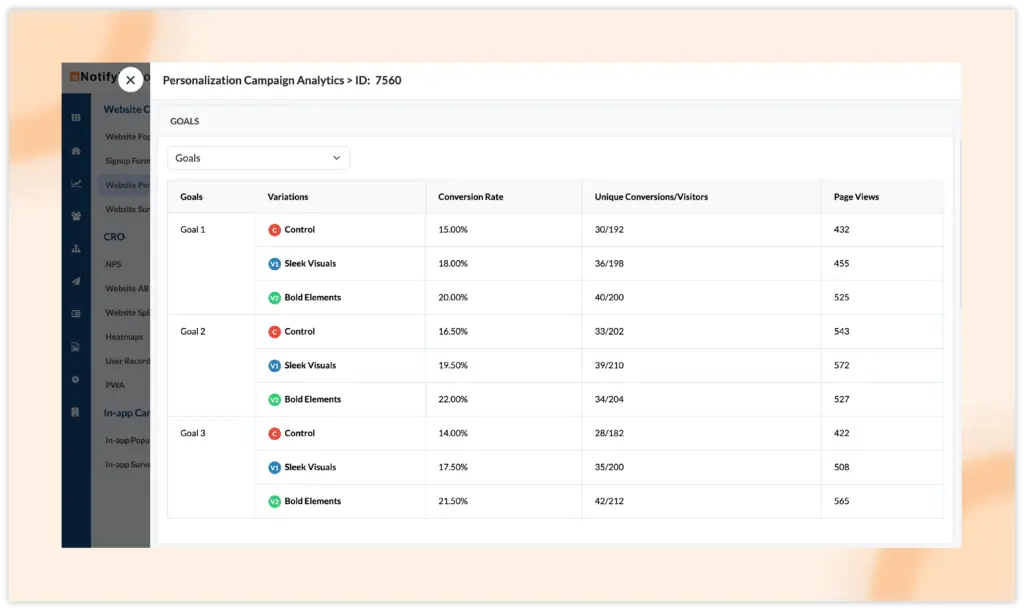
Task: Click the Goal 1 Control variation badge
Action: (x=274, y=230)
